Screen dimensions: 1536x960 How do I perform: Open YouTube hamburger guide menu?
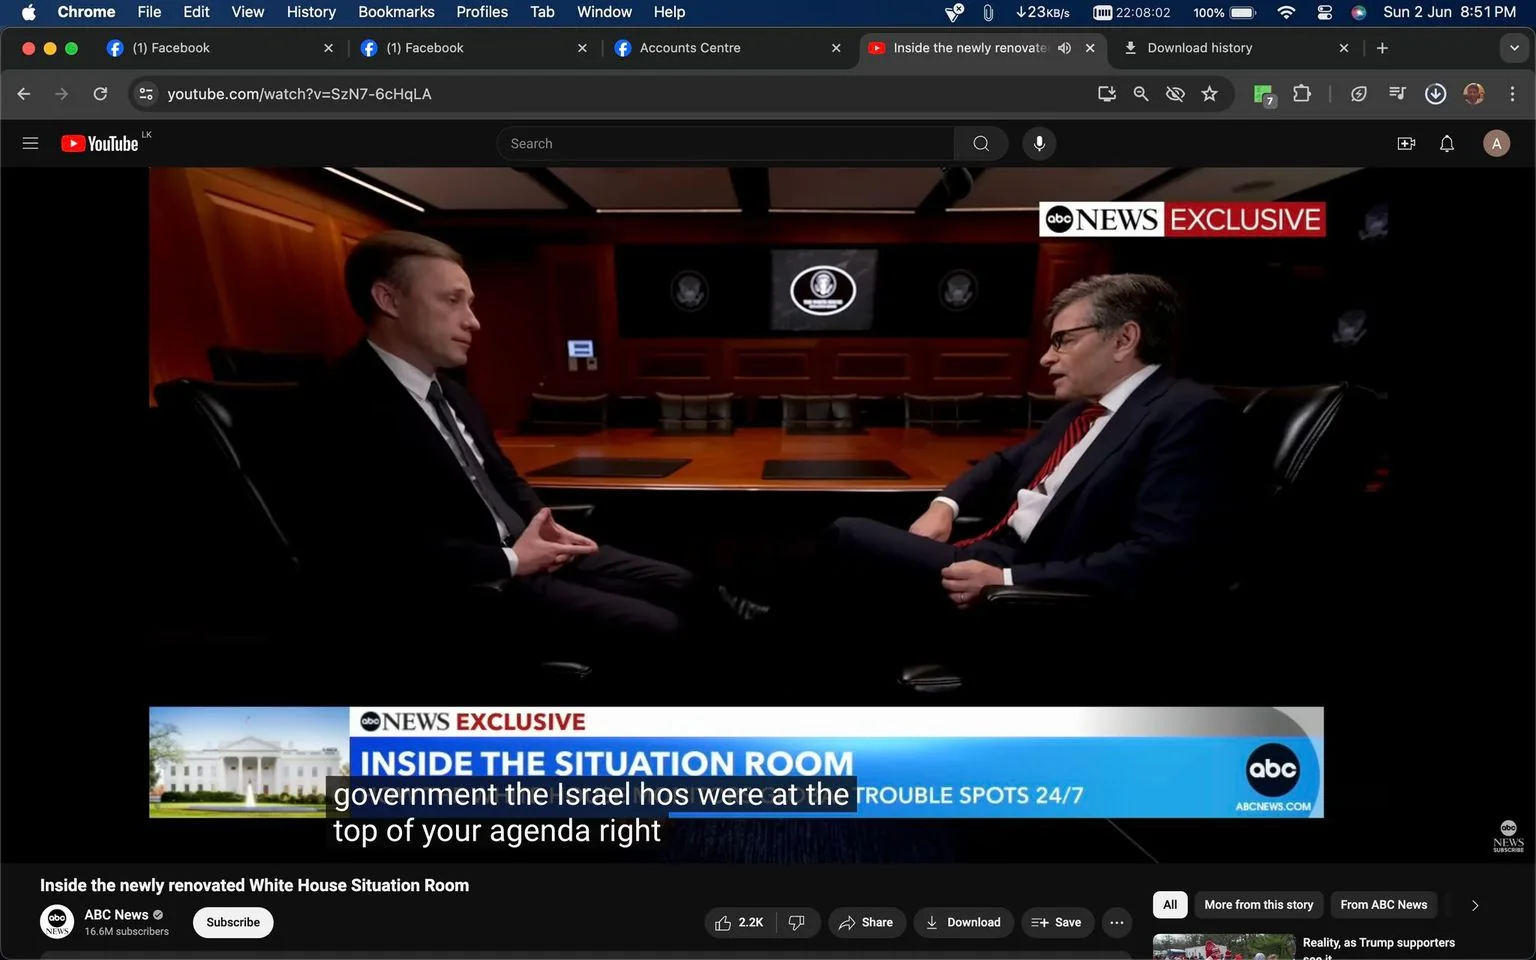click(x=30, y=144)
